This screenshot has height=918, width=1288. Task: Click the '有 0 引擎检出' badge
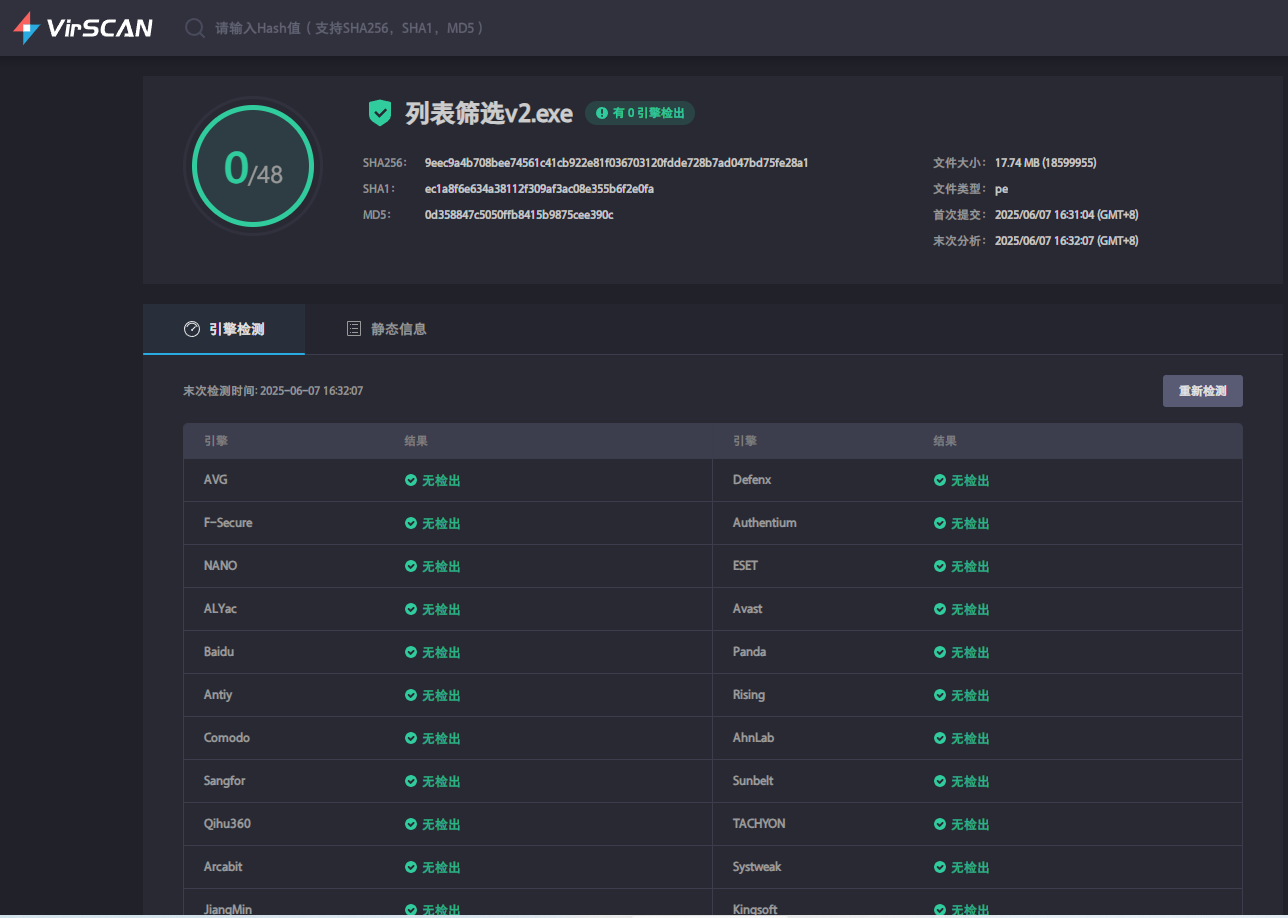click(x=640, y=113)
